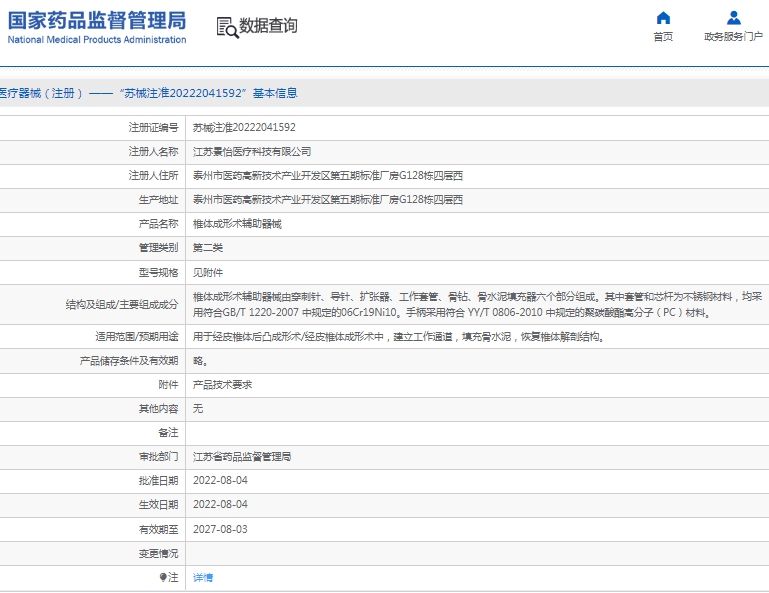The height and width of the screenshot is (593, 769).
Task: Click the 结构及组成/主要组成成分 row label
Action: 122,305
